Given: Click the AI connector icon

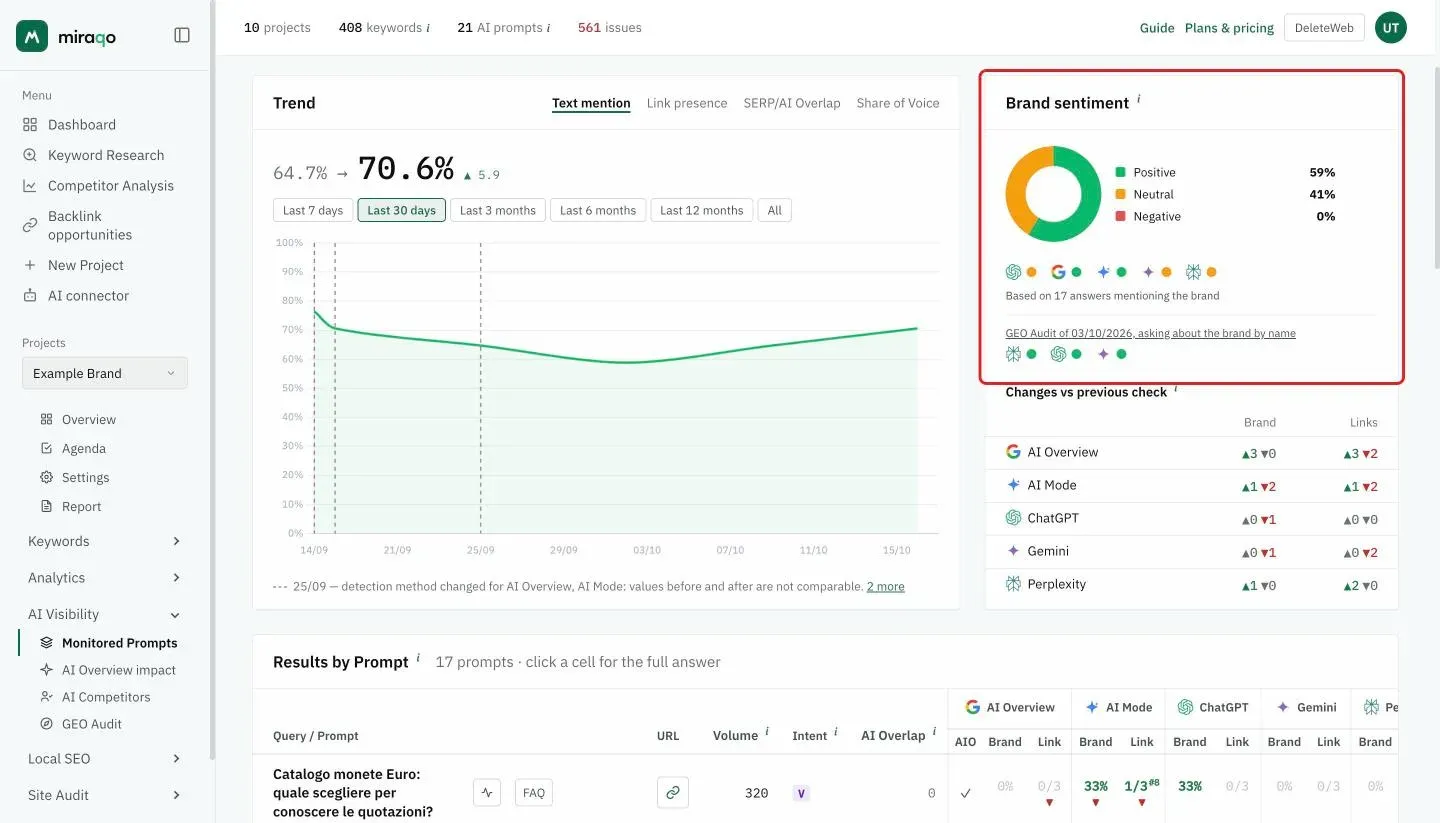Looking at the screenshot, I should pyautogui.click(x=30, y=296).
